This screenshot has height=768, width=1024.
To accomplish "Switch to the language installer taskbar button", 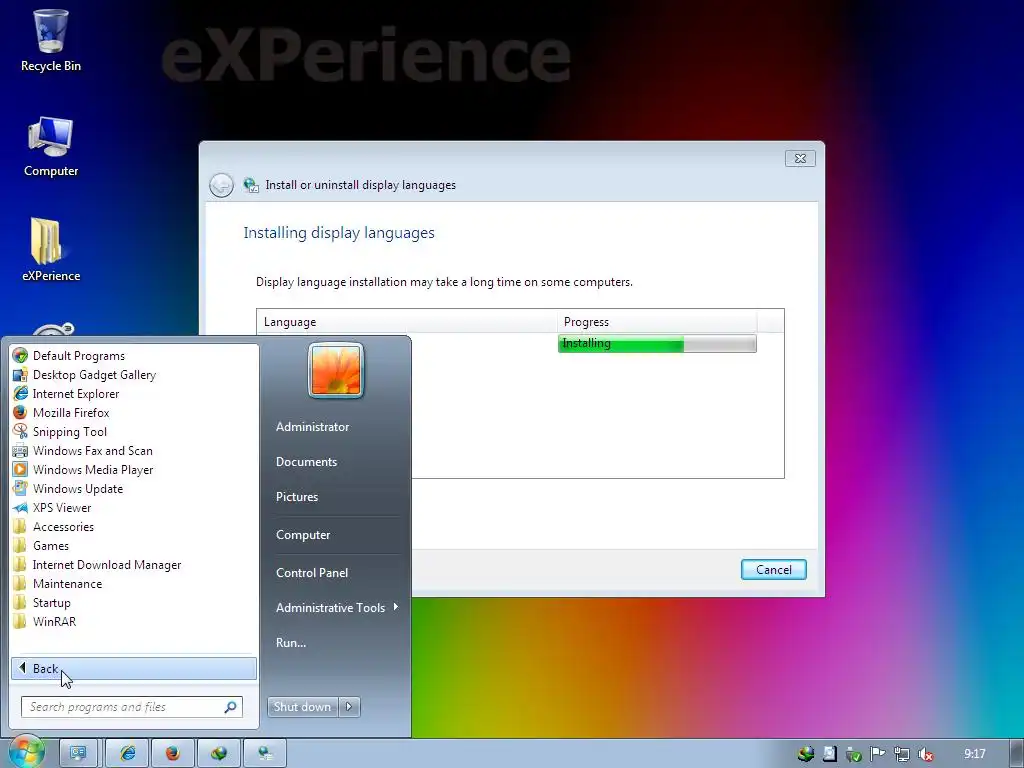I will (264, 753).
